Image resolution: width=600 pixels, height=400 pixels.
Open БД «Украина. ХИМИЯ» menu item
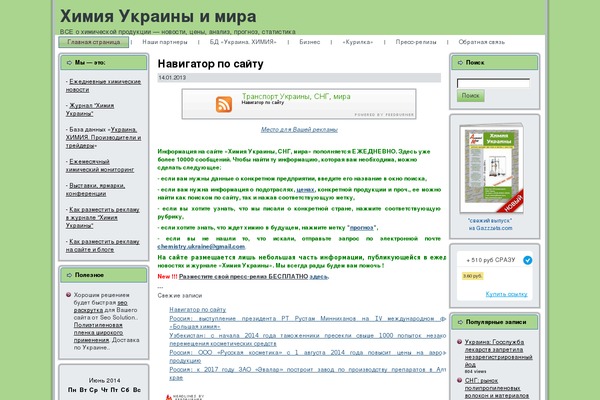point(243,42)
